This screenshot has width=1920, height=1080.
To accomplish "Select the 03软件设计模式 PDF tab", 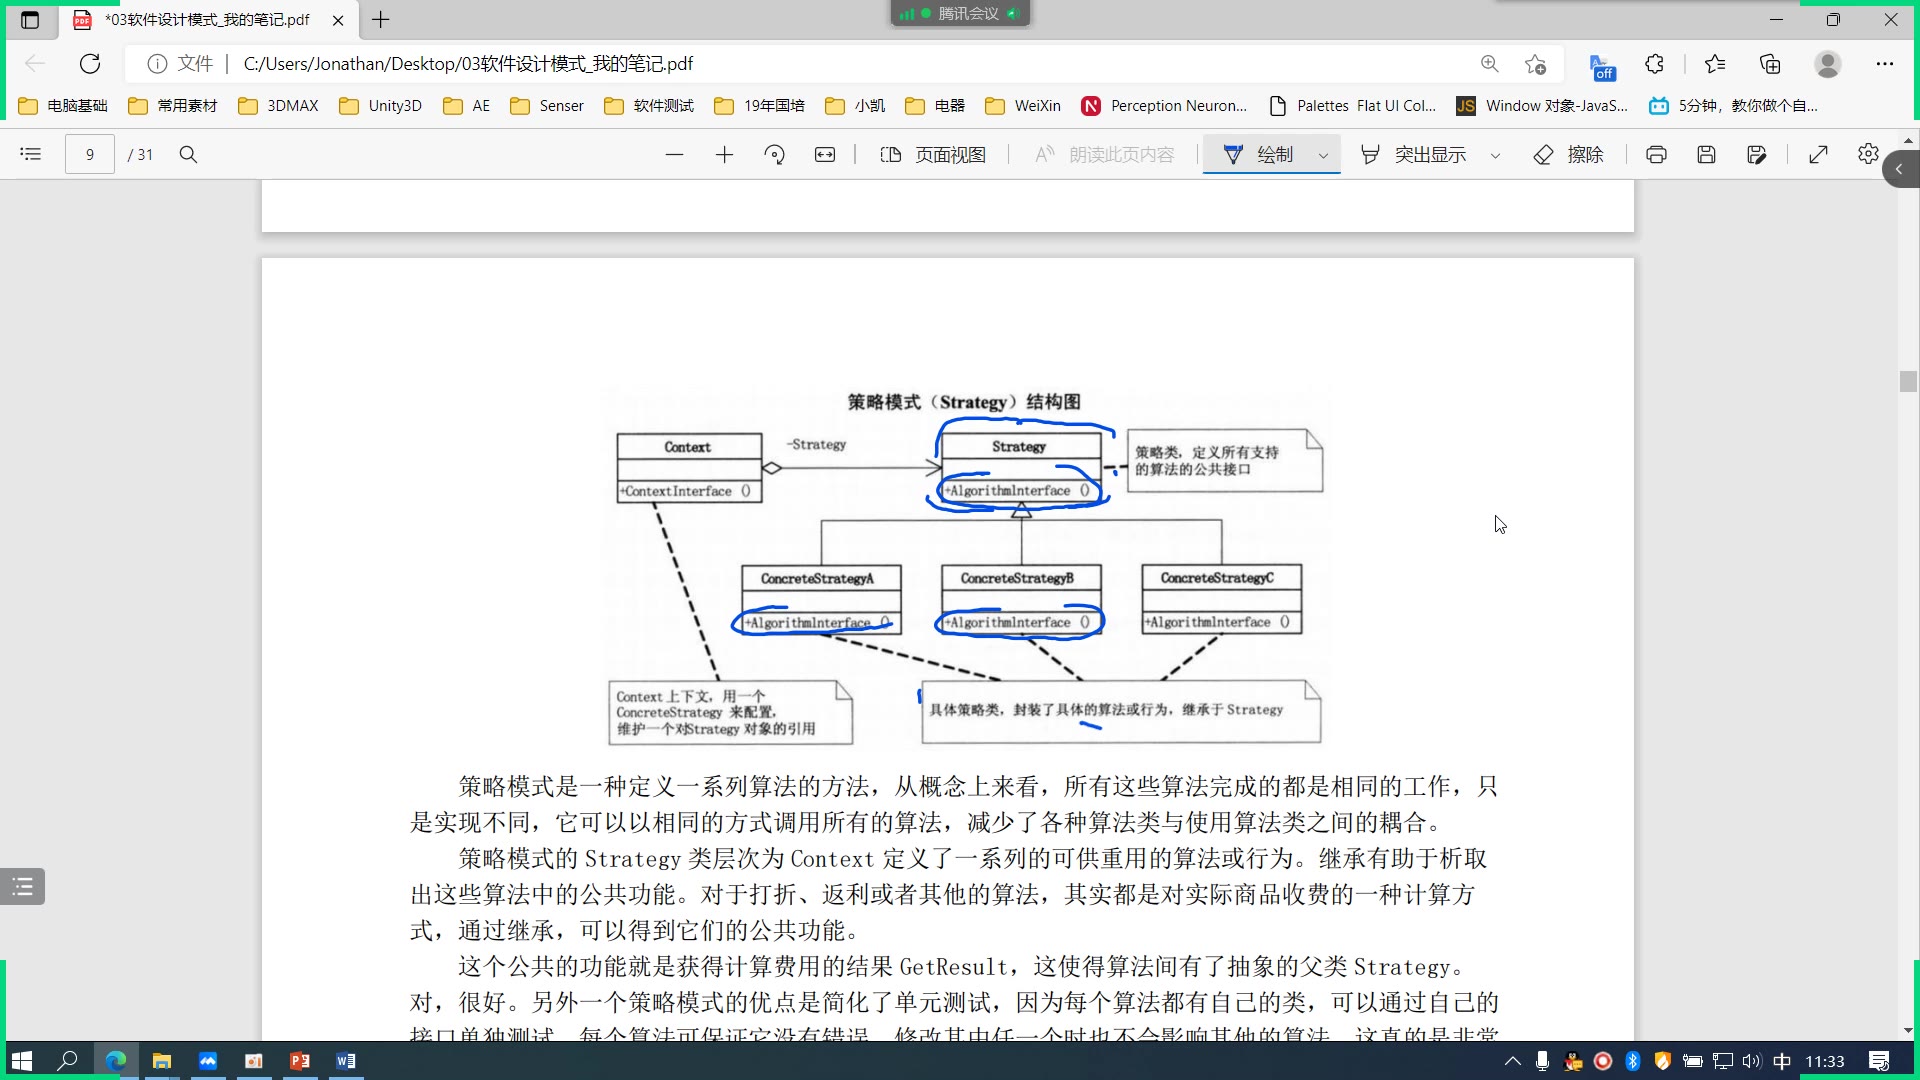I will (206, 19).
